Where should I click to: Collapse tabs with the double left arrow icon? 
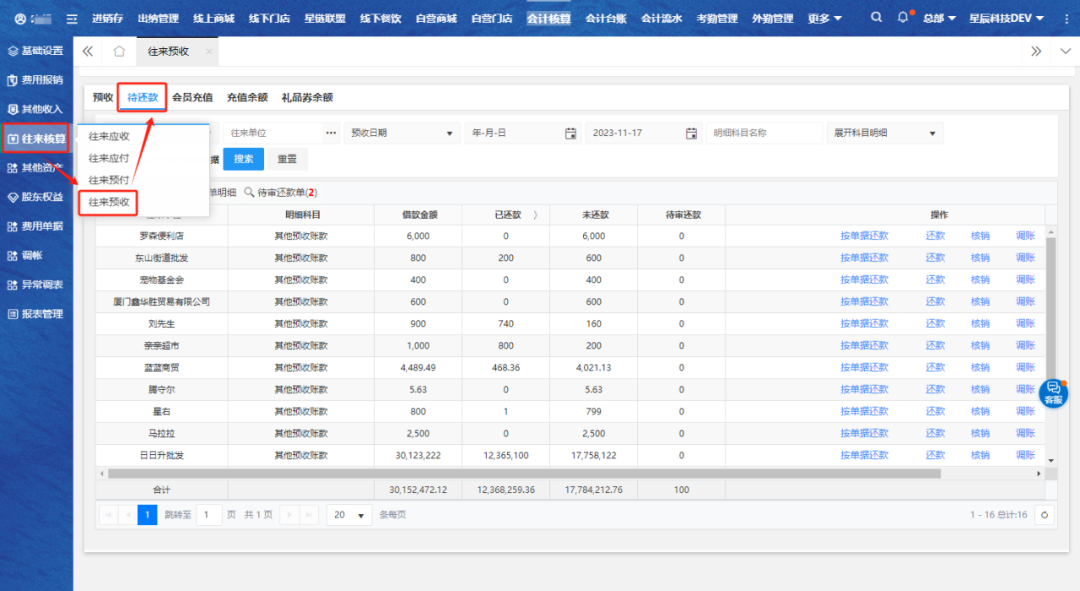[88, 51]
